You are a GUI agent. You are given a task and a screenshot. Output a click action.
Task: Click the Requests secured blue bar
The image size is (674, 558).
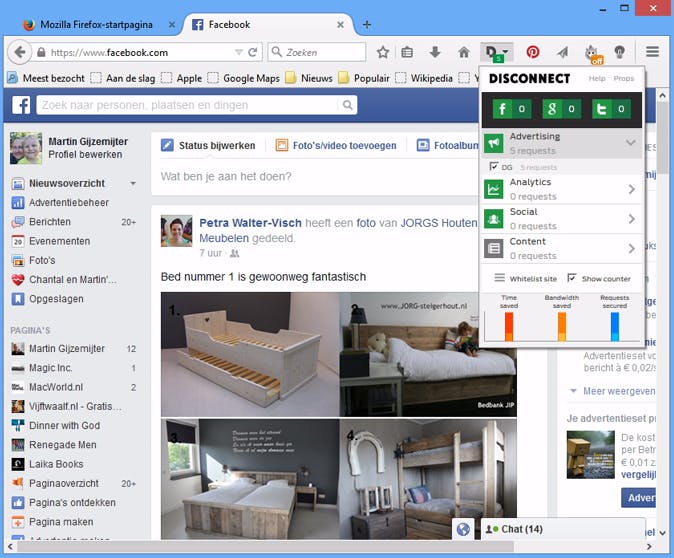(615, 326)
